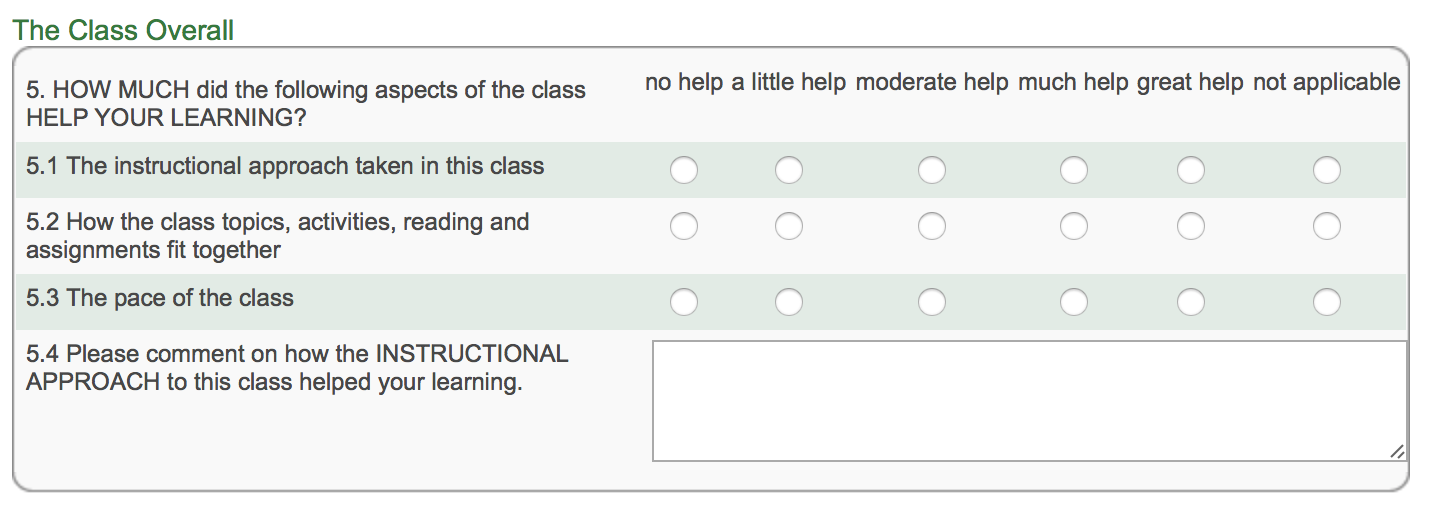
Task: Choose "moderate help" for 5.3 pace of class
Action: (x=932, y=302)
